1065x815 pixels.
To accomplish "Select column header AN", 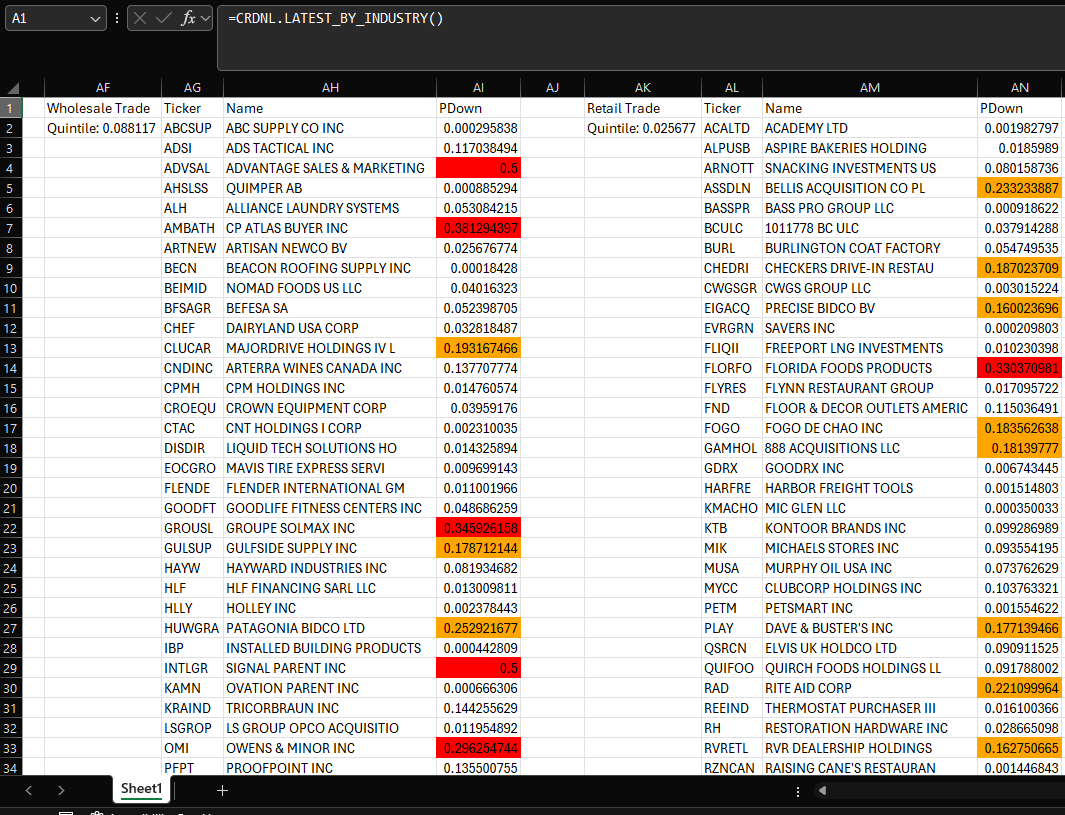I will [x=1021, y=88].
